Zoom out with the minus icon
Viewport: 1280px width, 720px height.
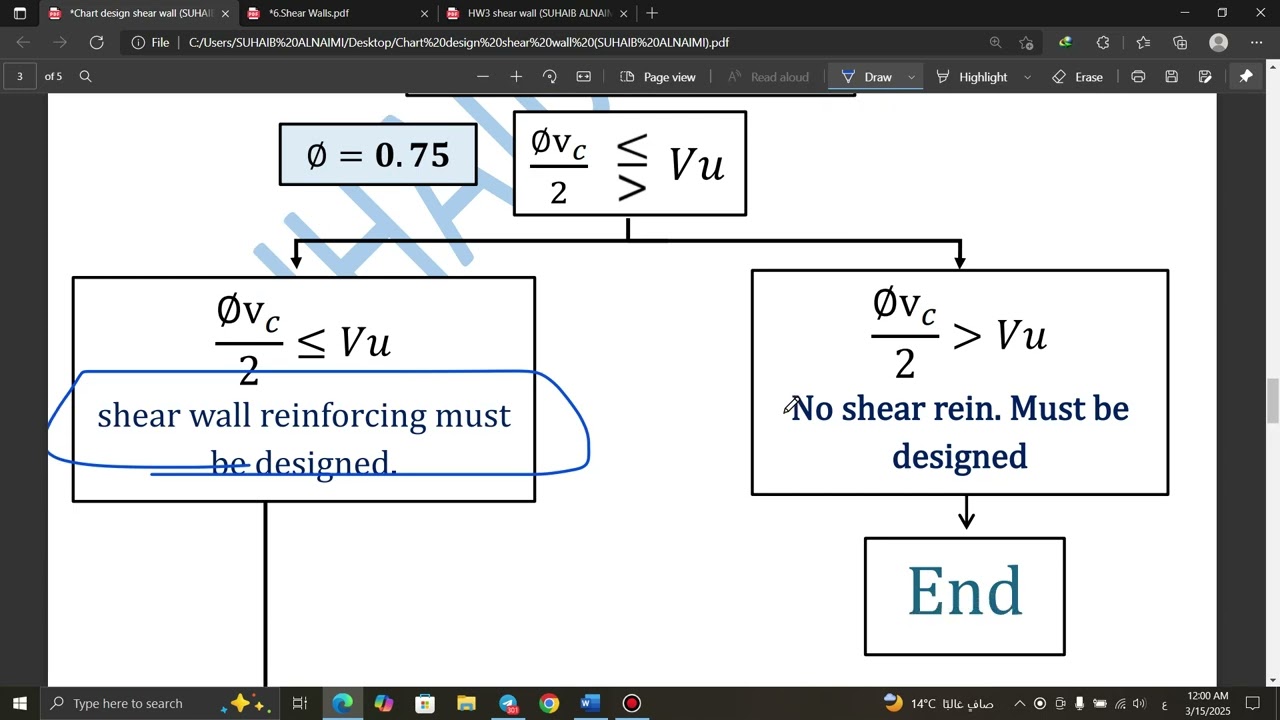483,77
